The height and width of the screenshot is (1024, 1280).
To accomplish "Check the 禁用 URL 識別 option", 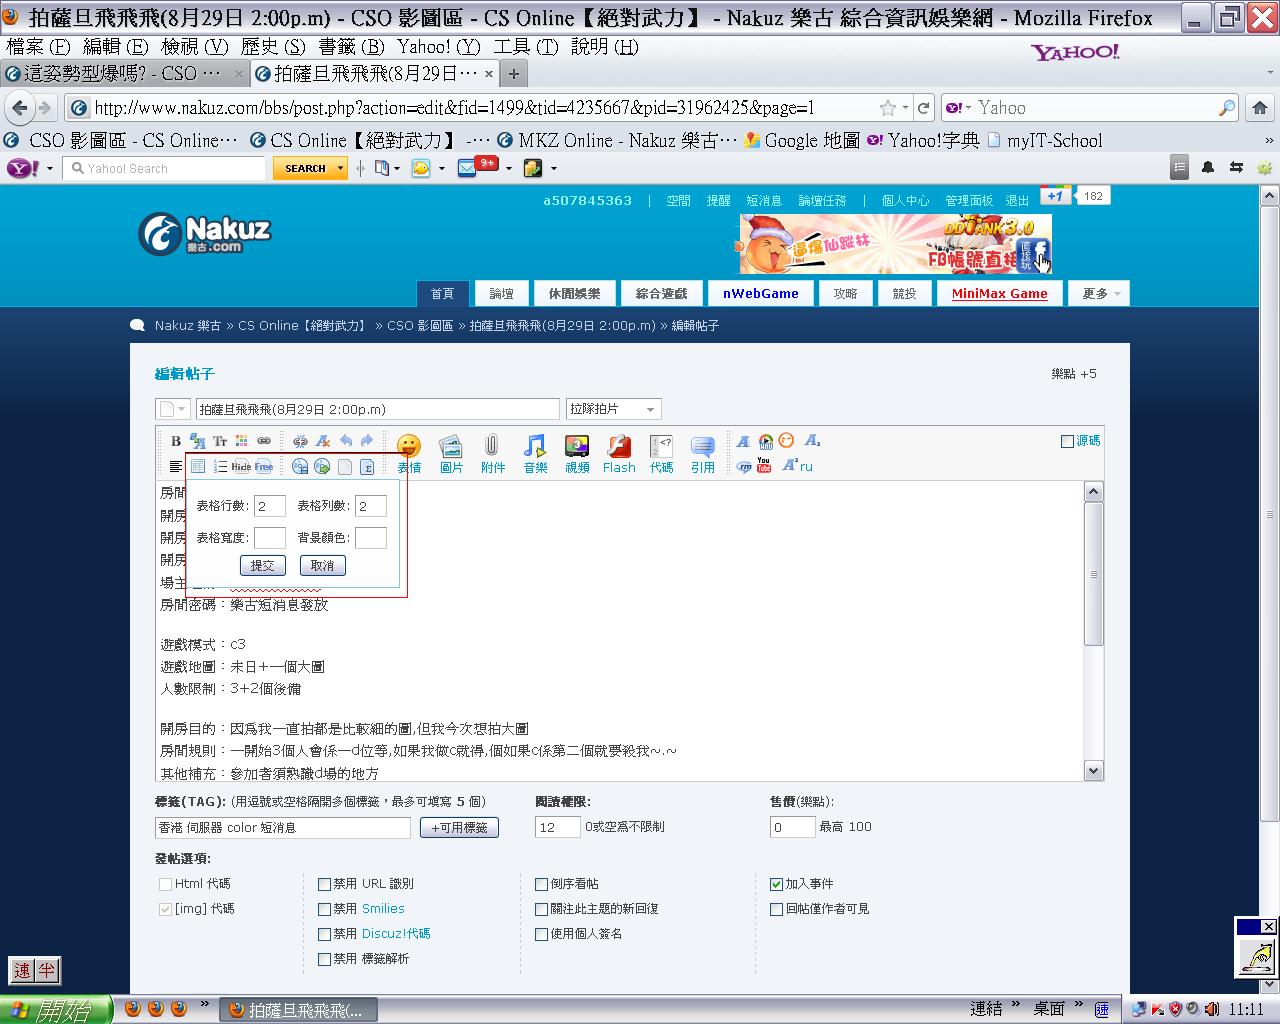I will [324, 884].
